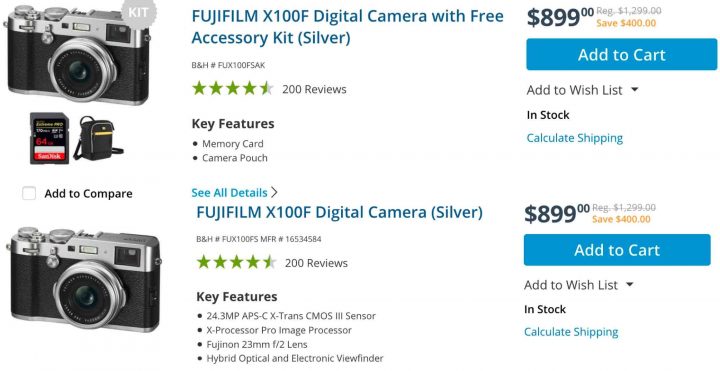
Task: Open See All Details link
Action: click(x=229, y=192)
